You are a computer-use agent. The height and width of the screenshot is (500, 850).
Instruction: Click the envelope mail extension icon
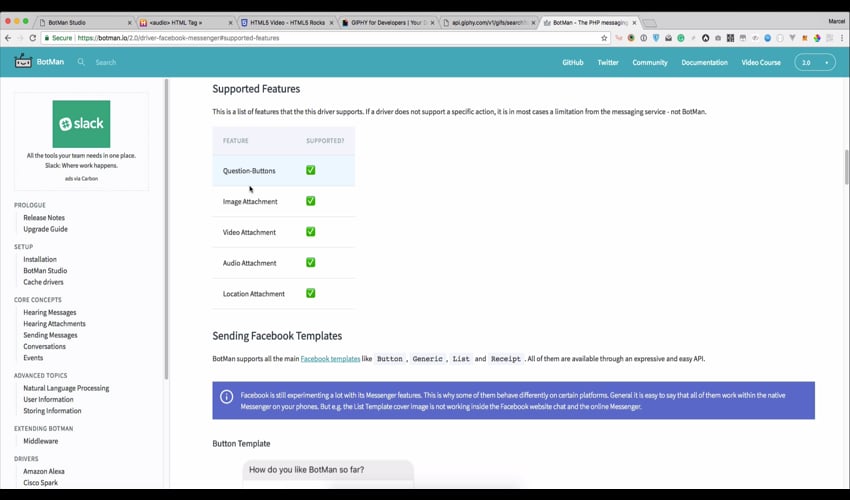pos(668,38)
